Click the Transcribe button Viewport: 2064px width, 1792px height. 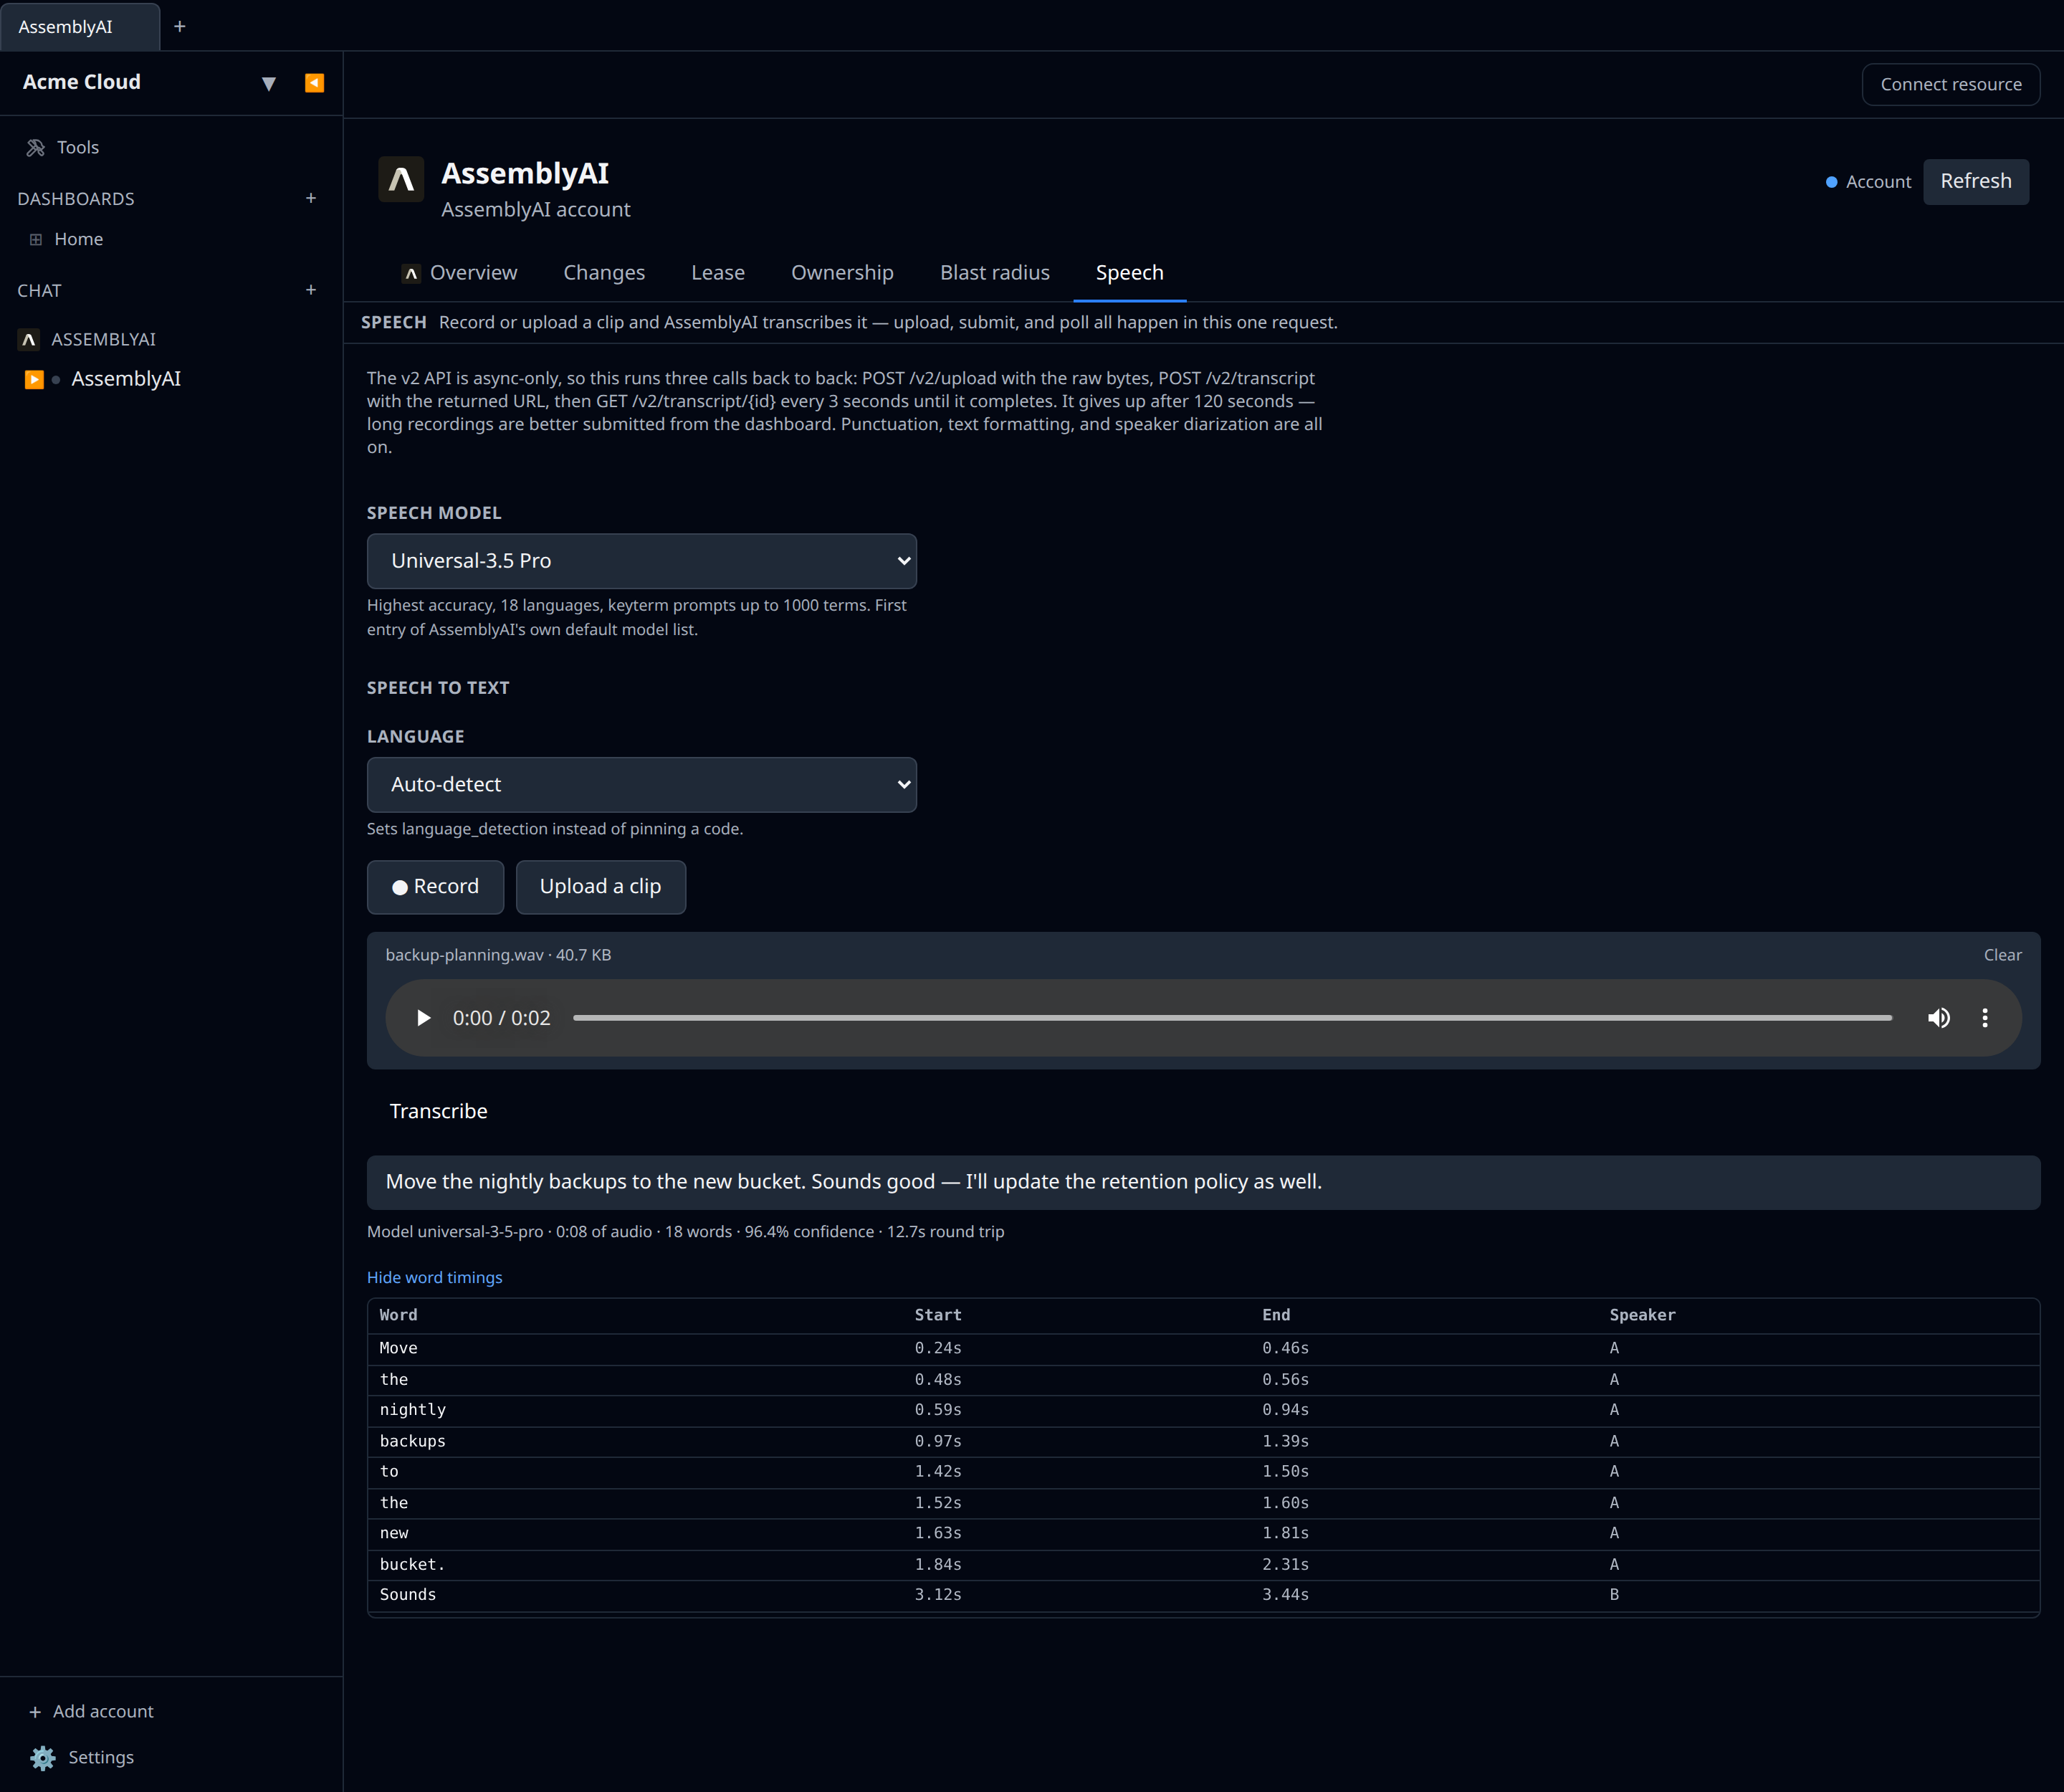tap(438, 1111)
